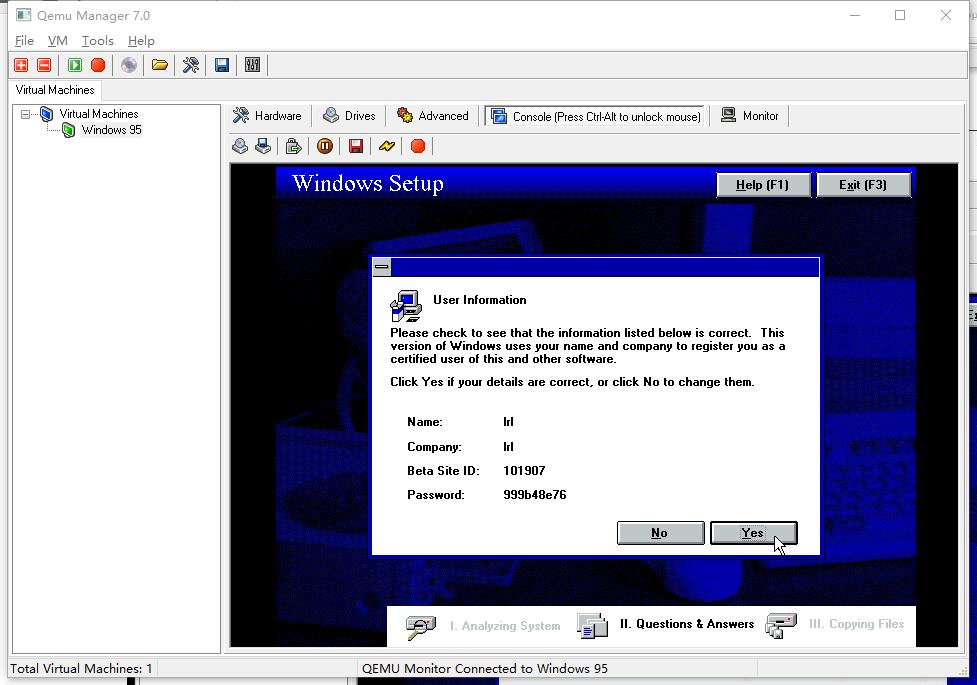Click the red plus new VM icon
The height and width of the screenshot is (685, 977).
click(x=21, y=65)
